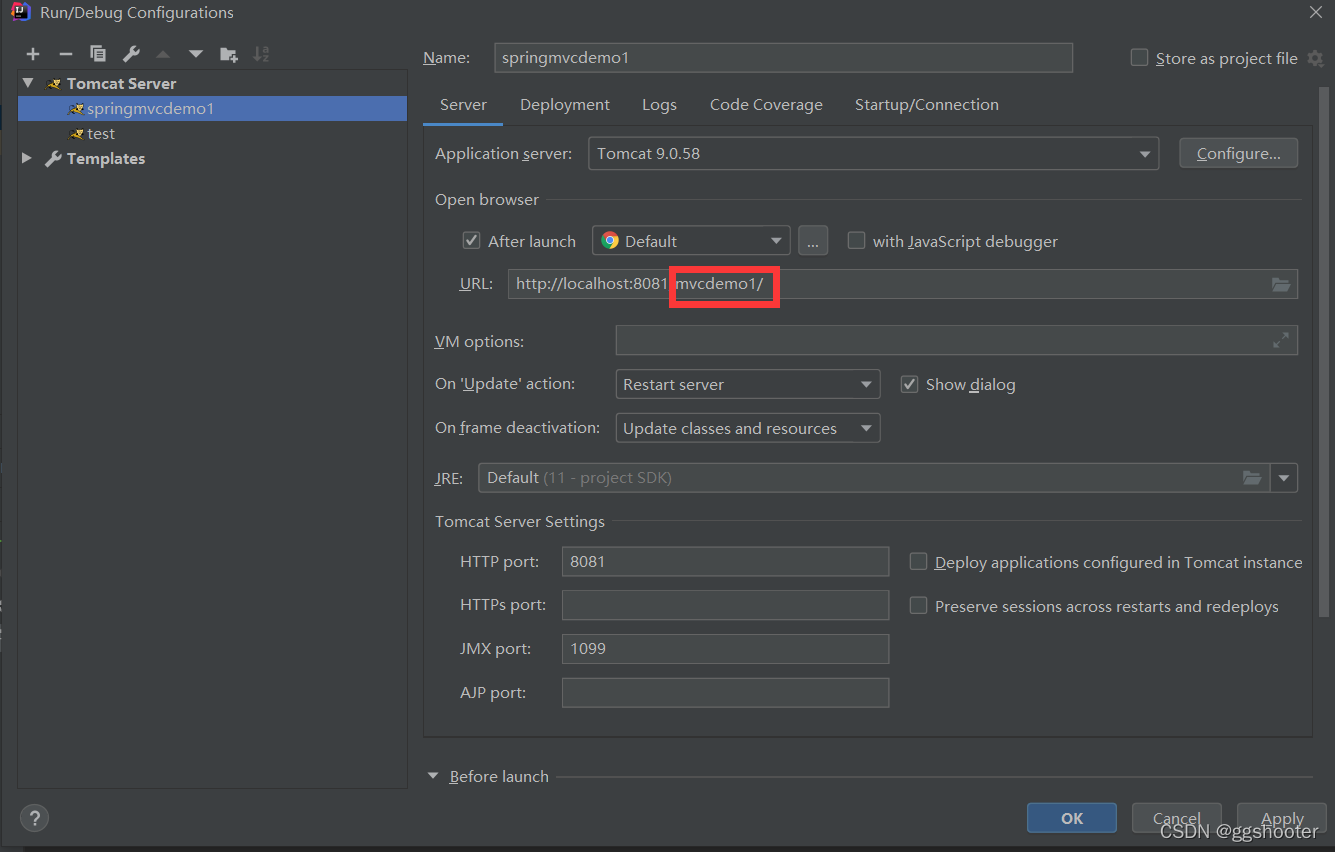The width and height of the screenshot is (1335, 852).
Task: Click the JMX port field
Action: tap(725, 648)
